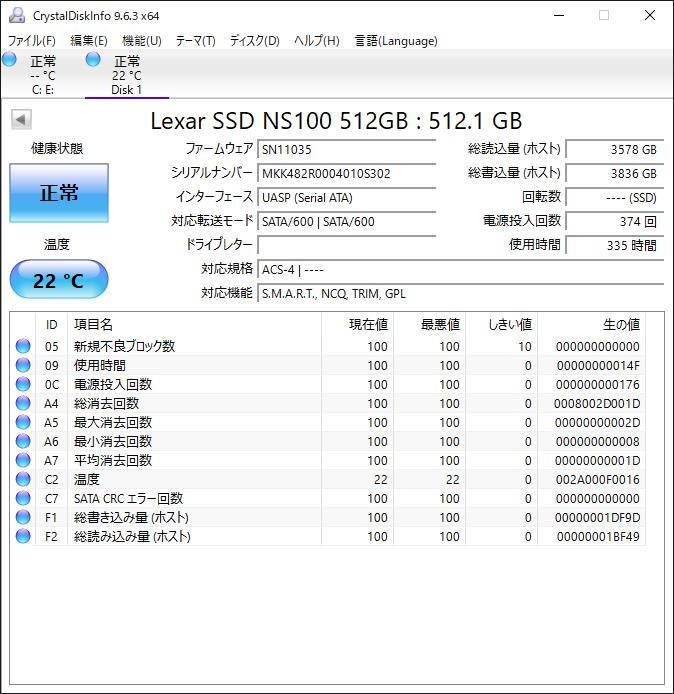Click raw value 002A000F0016
Viewport: 674px width, 694px height.
pos(597,480)
